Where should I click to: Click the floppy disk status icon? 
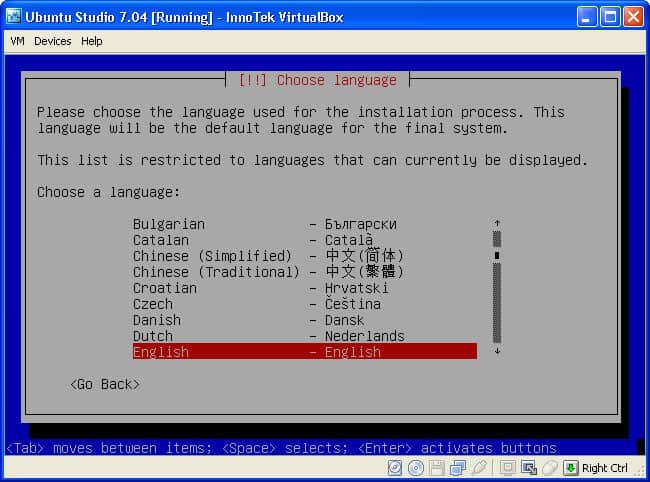[x=437, y=468]
